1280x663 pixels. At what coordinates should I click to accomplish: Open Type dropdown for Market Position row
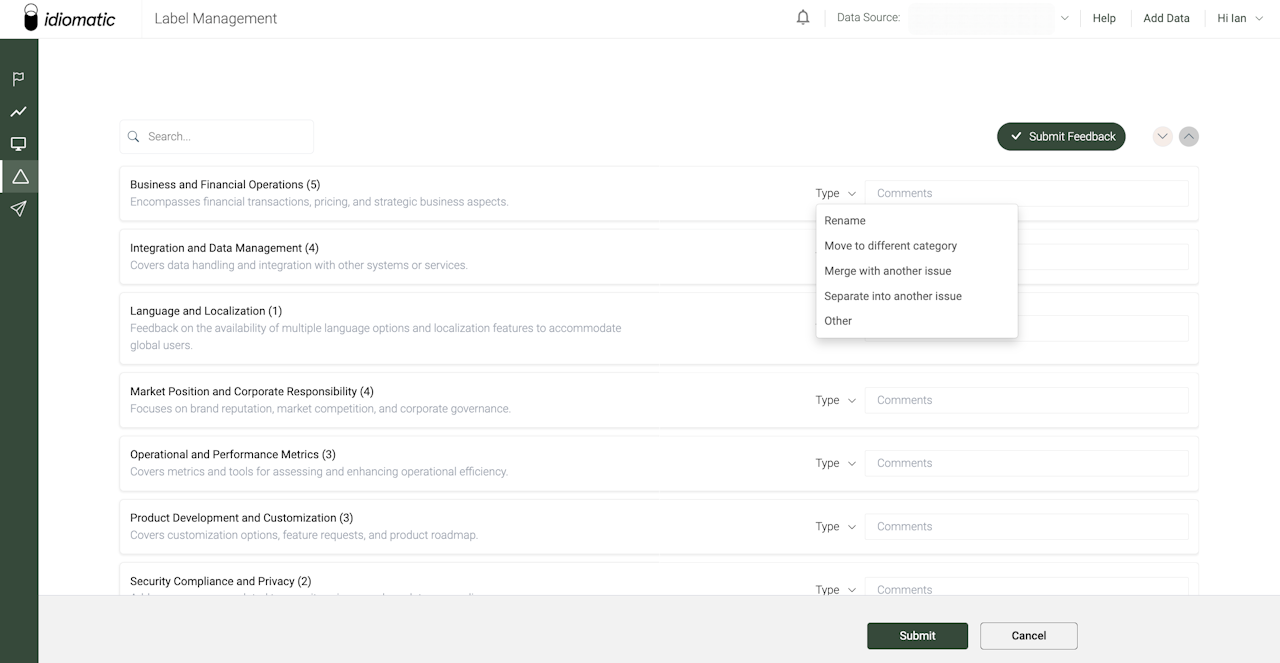(x=836, y=400)
